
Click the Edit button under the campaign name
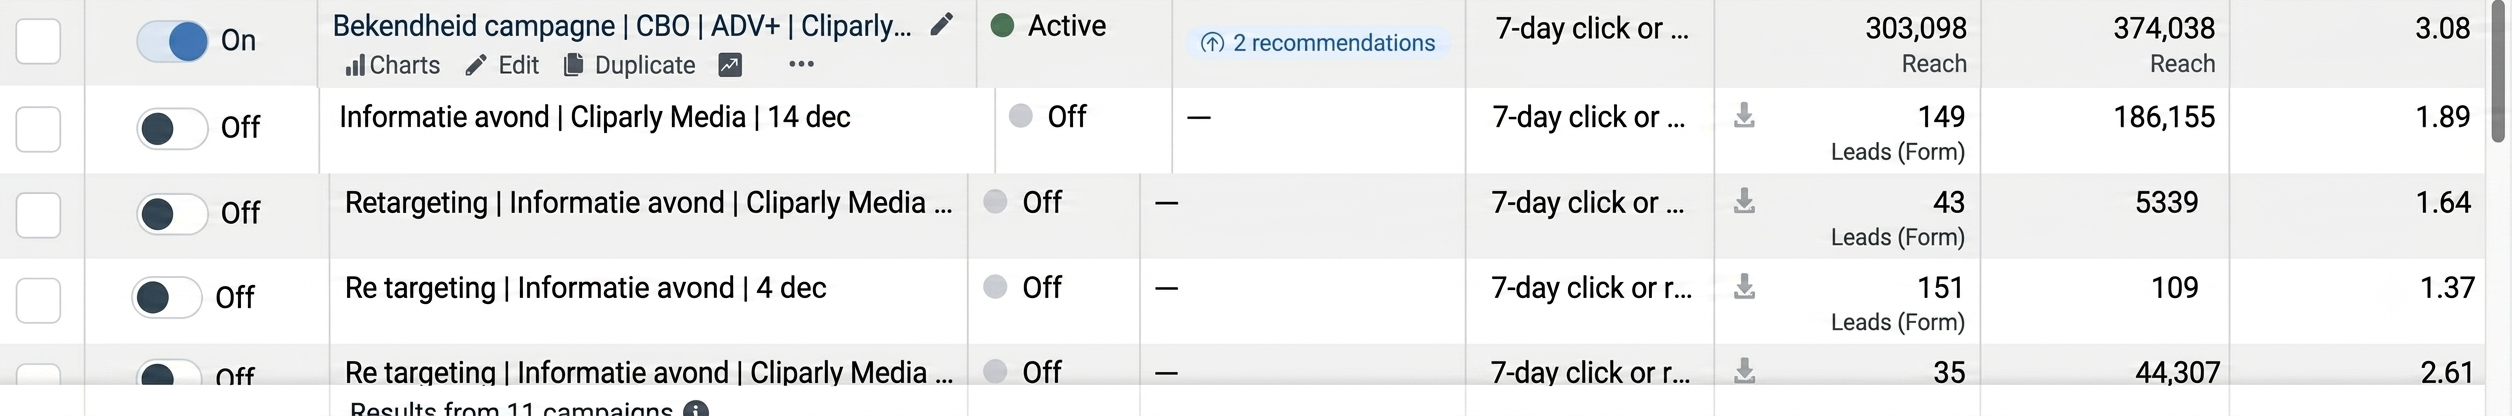(502, 65)
